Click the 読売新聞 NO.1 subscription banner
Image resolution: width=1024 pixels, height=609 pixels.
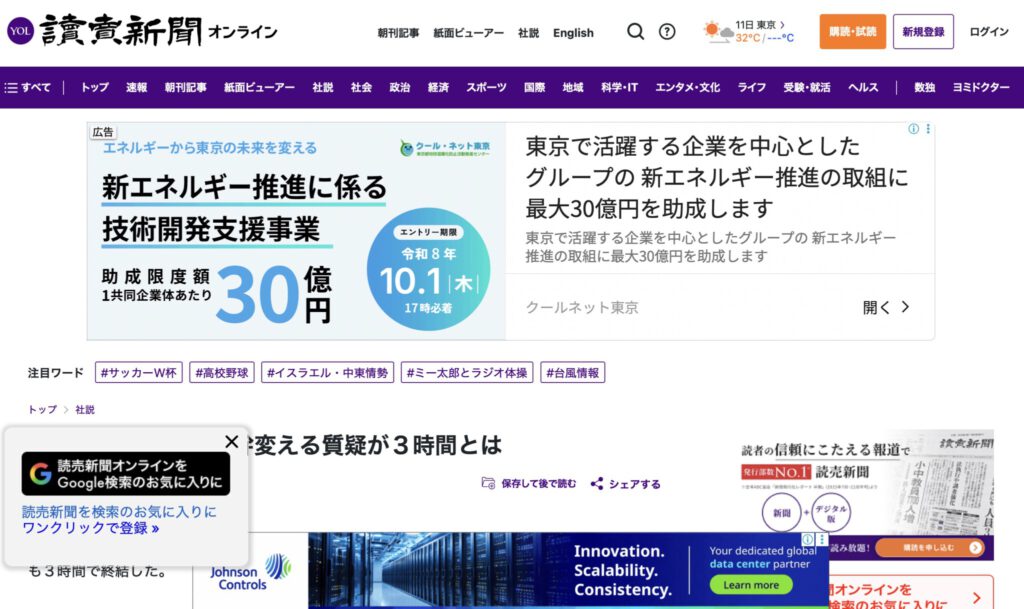(x=867, y=495)
